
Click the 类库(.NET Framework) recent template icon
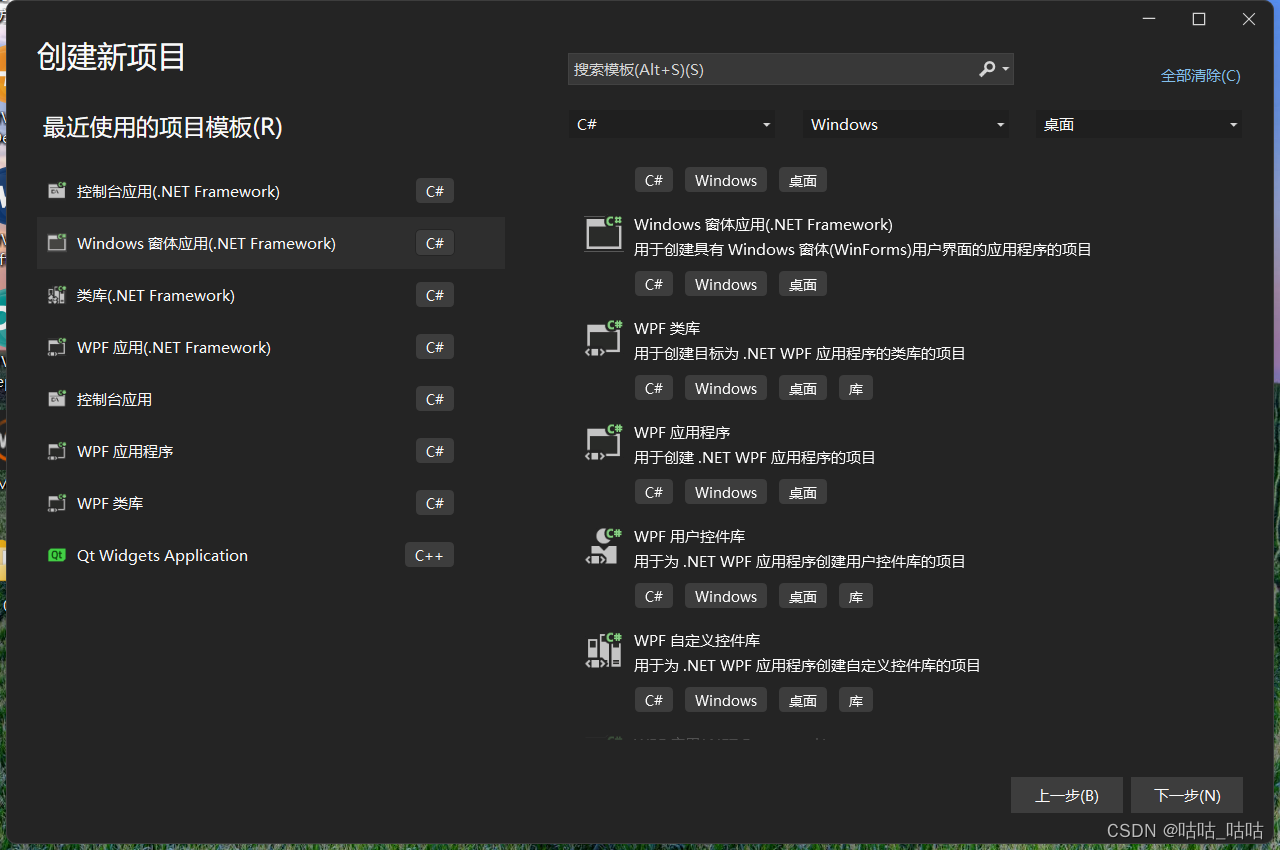click(57, 295)
